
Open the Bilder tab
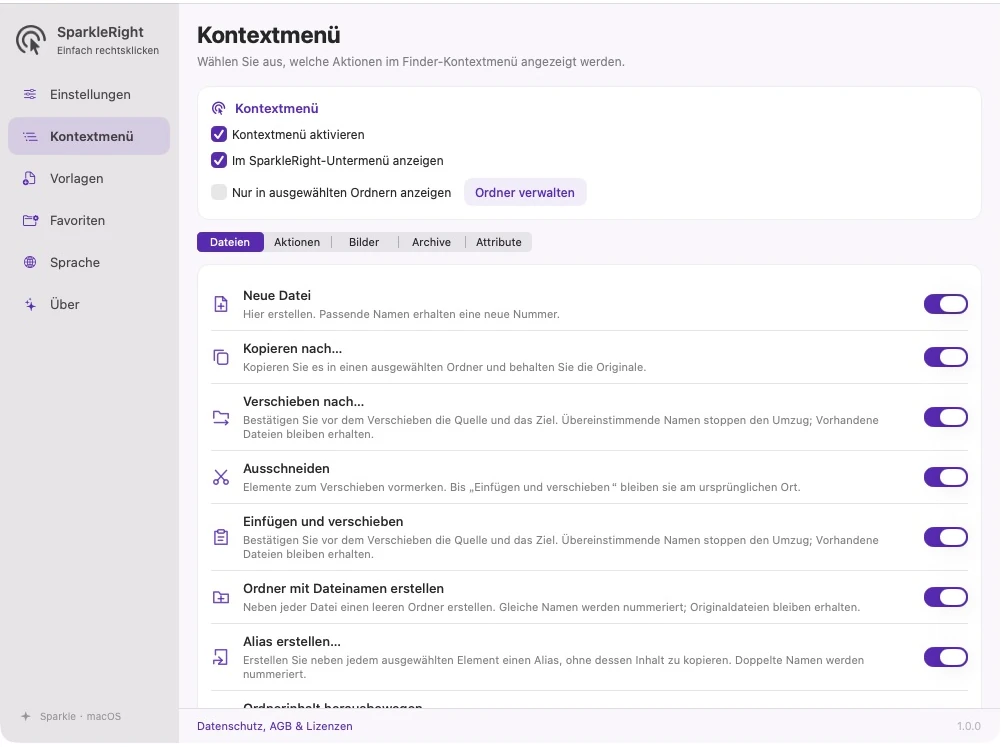point(364,242)
